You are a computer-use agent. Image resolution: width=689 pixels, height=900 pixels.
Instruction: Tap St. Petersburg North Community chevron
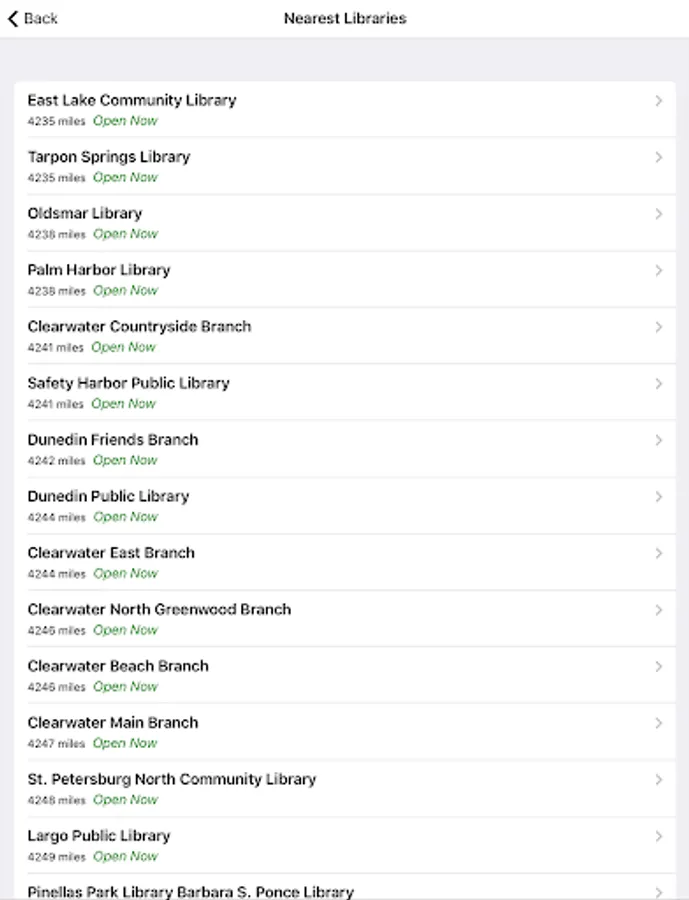659,780
